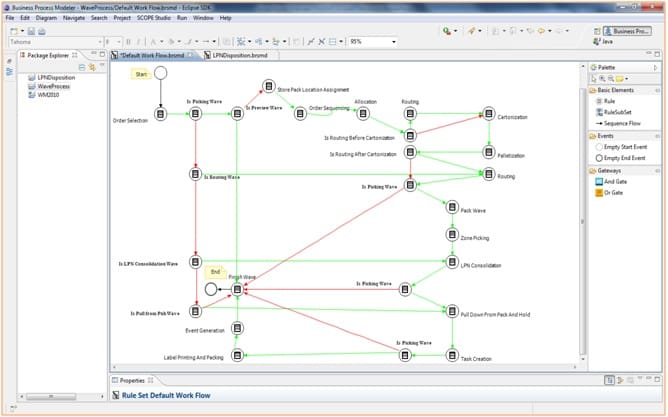Select the palette Zoom In tool
The image size is (668, 417).
click(602, 79)
